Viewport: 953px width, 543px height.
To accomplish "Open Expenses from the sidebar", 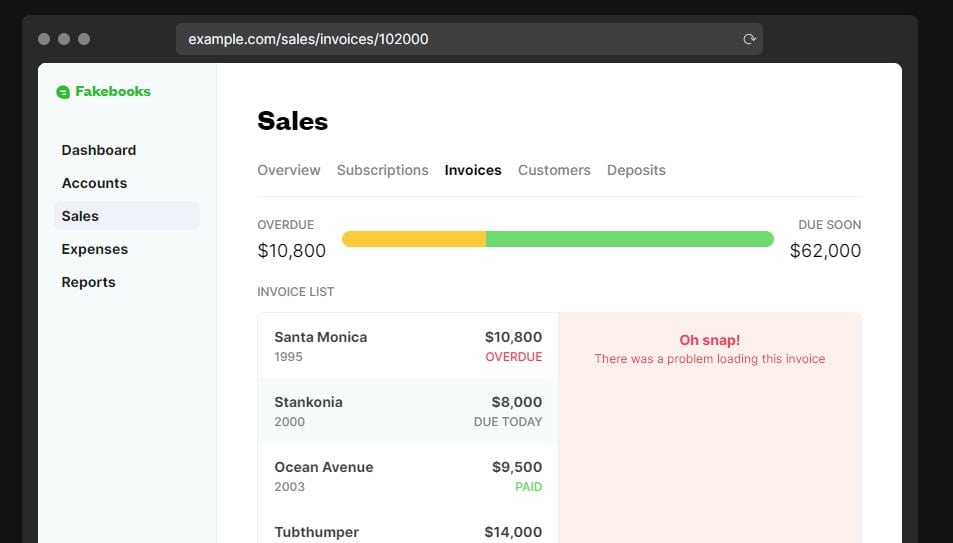I will 94,249.
